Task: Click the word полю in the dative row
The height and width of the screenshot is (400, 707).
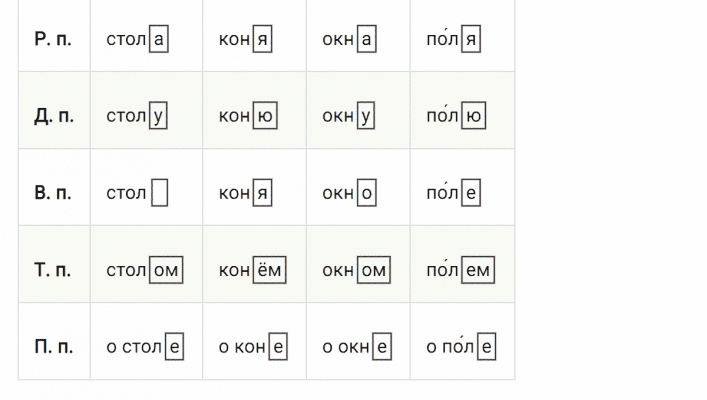Action: pos(455,116)
